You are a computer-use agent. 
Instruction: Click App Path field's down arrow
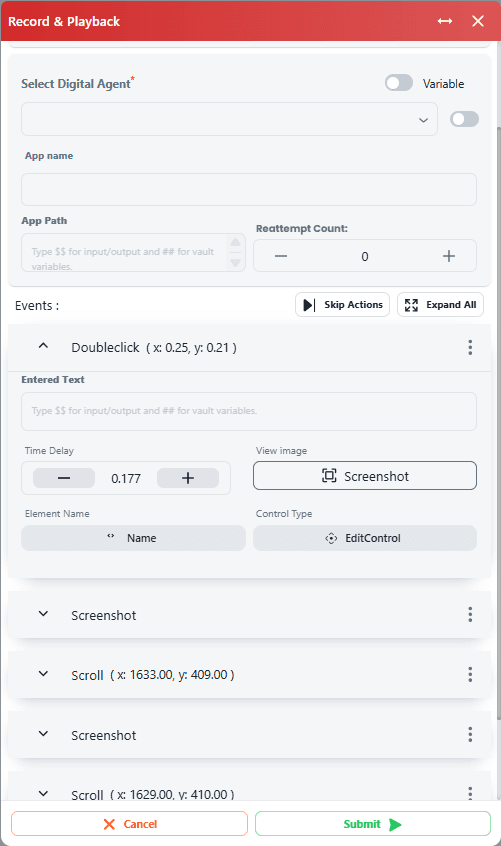tap(236, 263)
